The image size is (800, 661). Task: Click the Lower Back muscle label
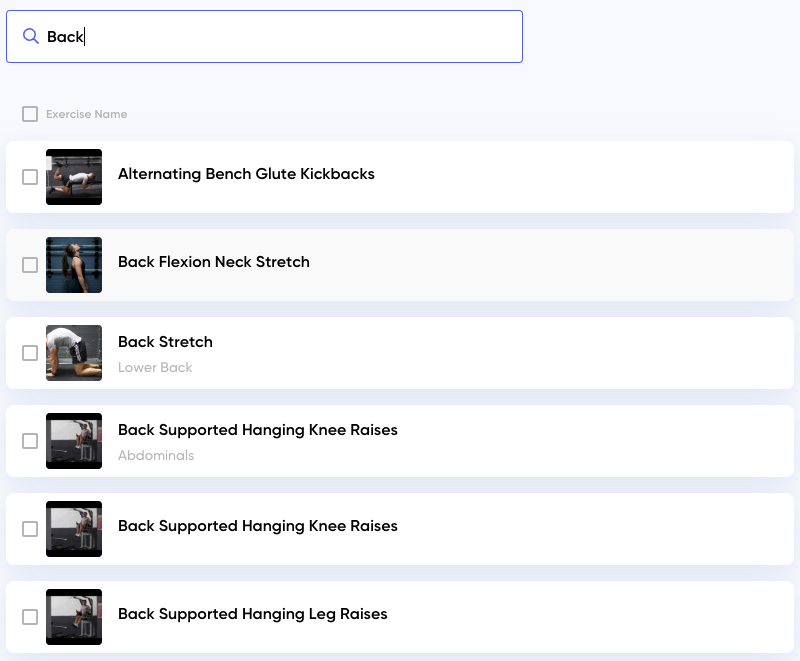155,367
